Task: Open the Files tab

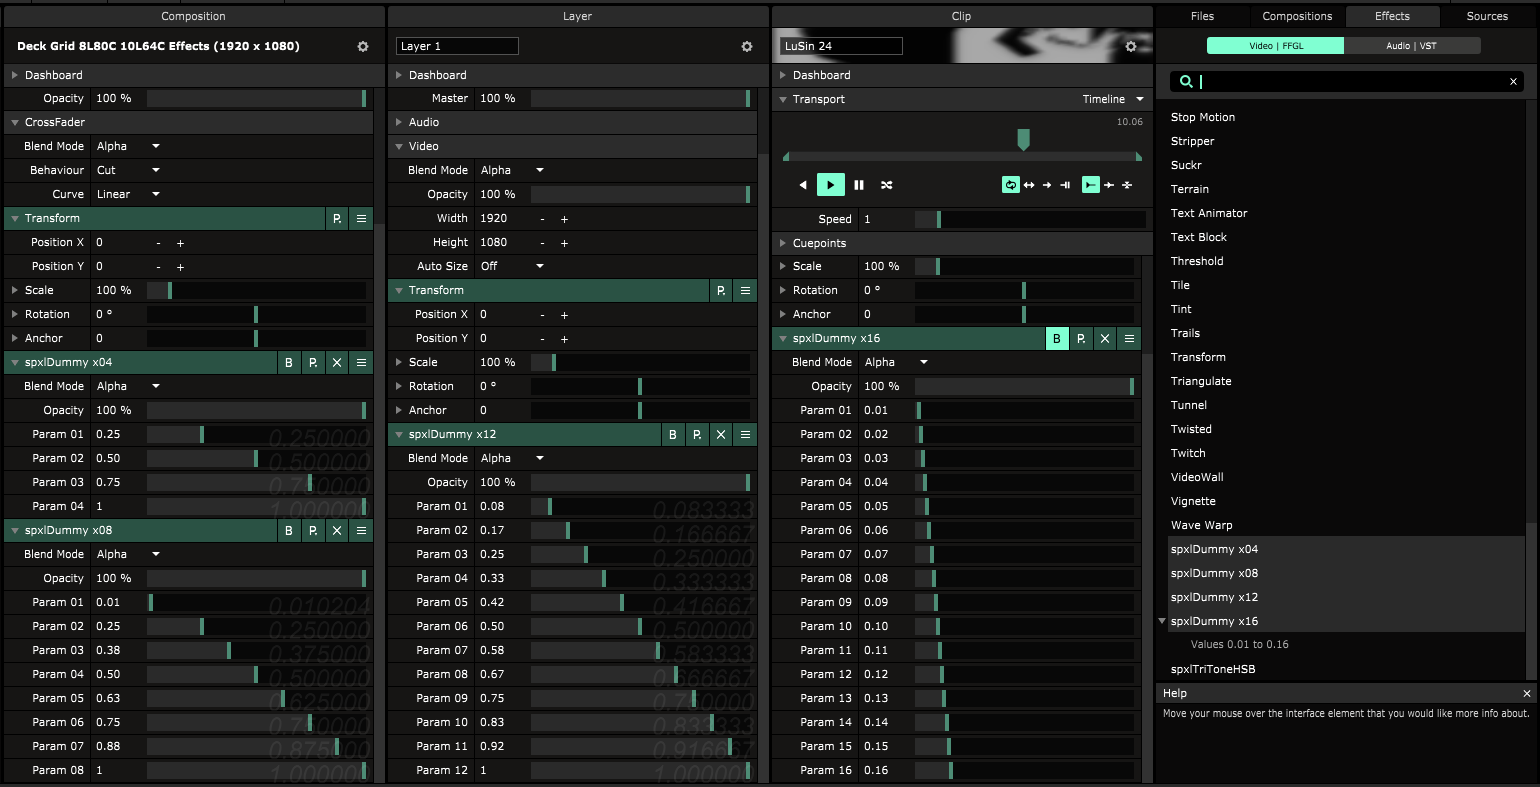Action: click(1202, 16)
